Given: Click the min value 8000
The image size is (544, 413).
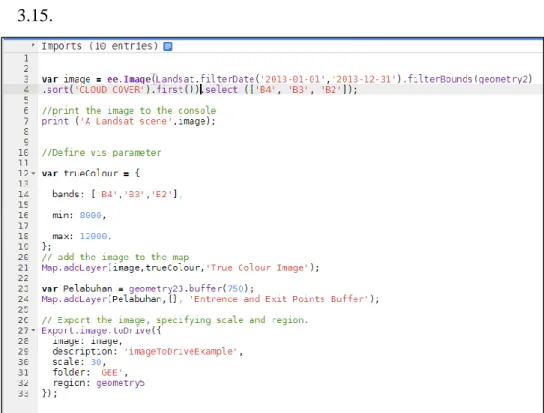Looking at the screenshot, I should pyautogui.click(x=91, y=215).
